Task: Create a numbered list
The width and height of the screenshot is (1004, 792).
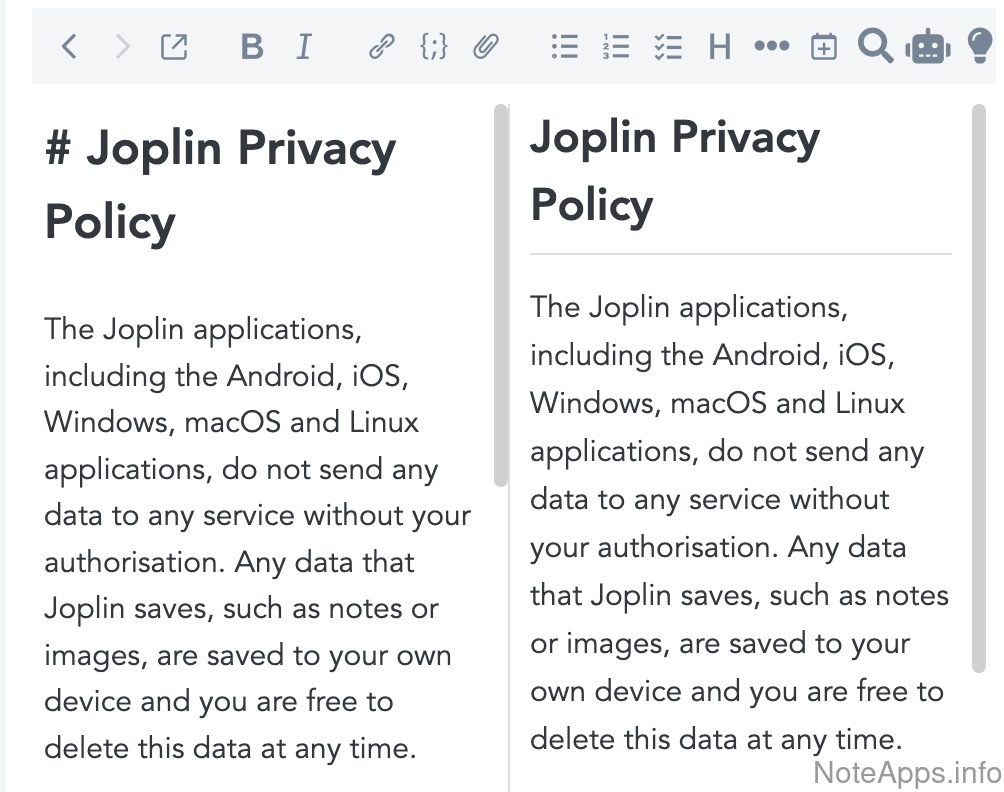Action: coord(616,46)
